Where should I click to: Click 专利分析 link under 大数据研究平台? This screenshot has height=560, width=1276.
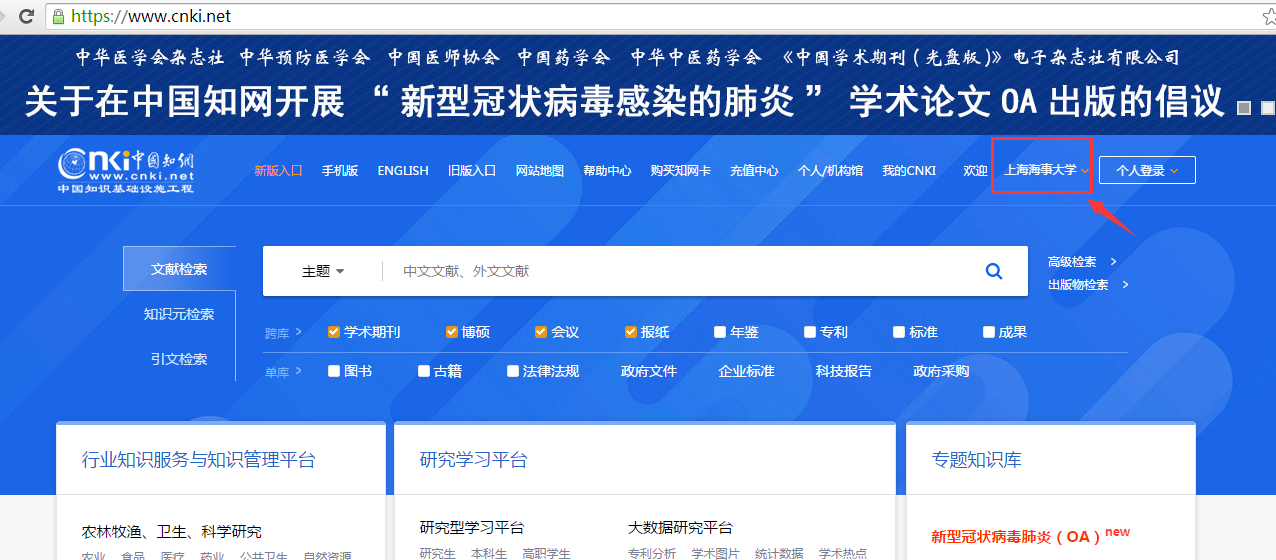[652, 553]
